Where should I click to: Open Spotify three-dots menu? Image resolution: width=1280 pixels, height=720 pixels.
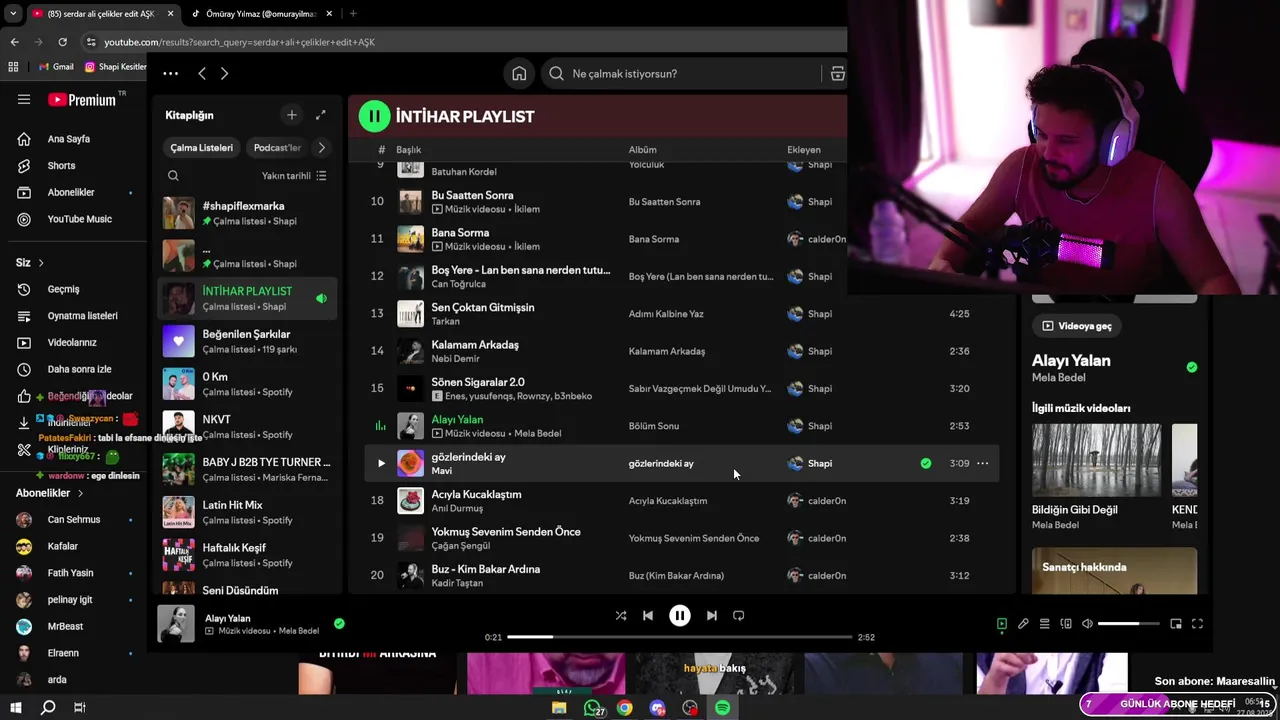click(x=171, y=73)
